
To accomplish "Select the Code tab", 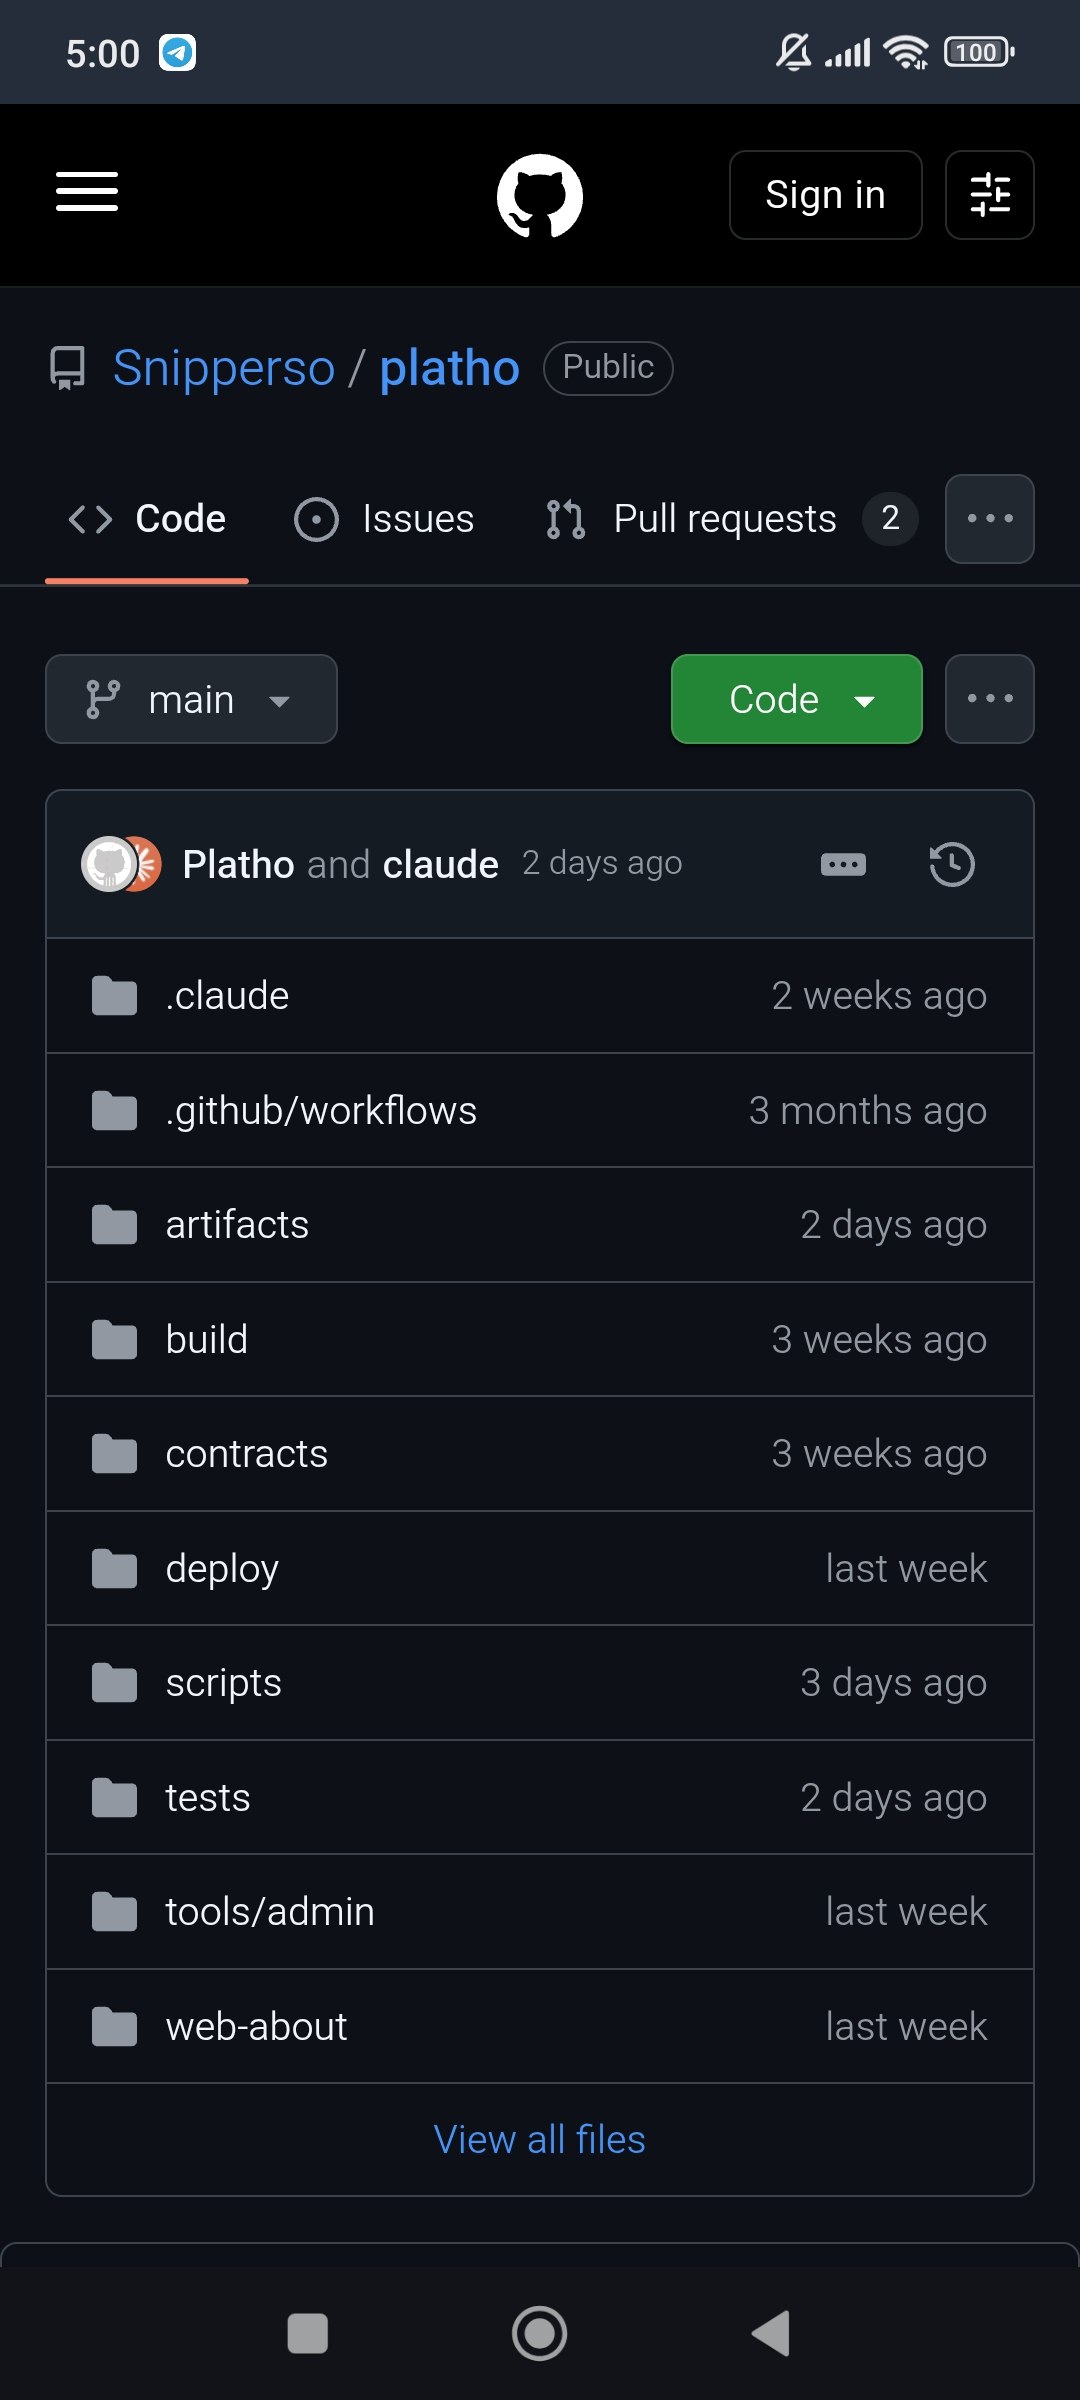I will coord(147,519).
